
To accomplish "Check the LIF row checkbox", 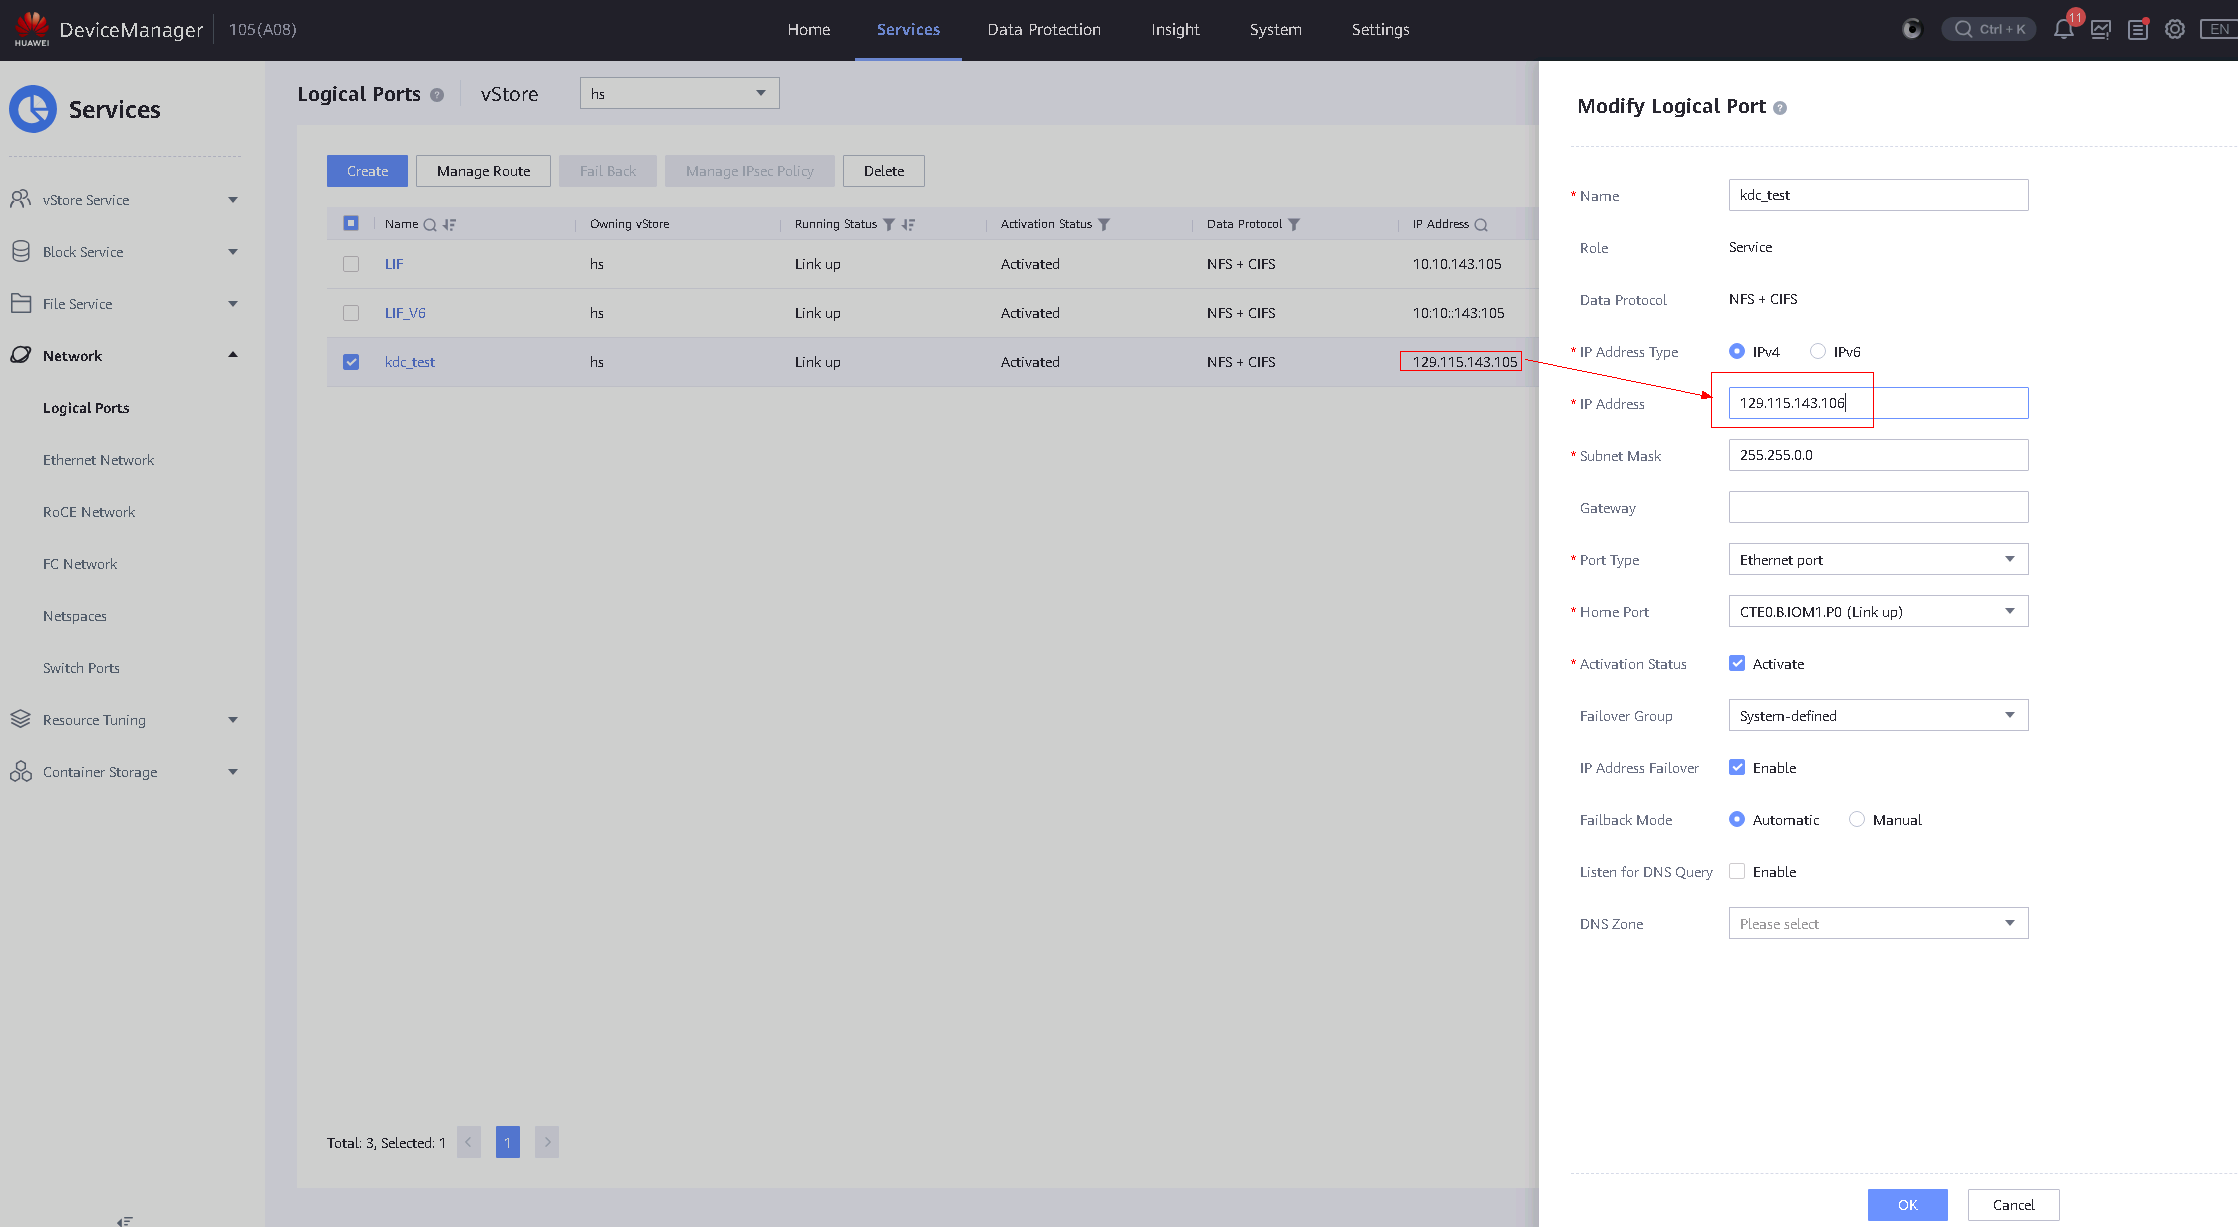I will click(x=351, y=264).
